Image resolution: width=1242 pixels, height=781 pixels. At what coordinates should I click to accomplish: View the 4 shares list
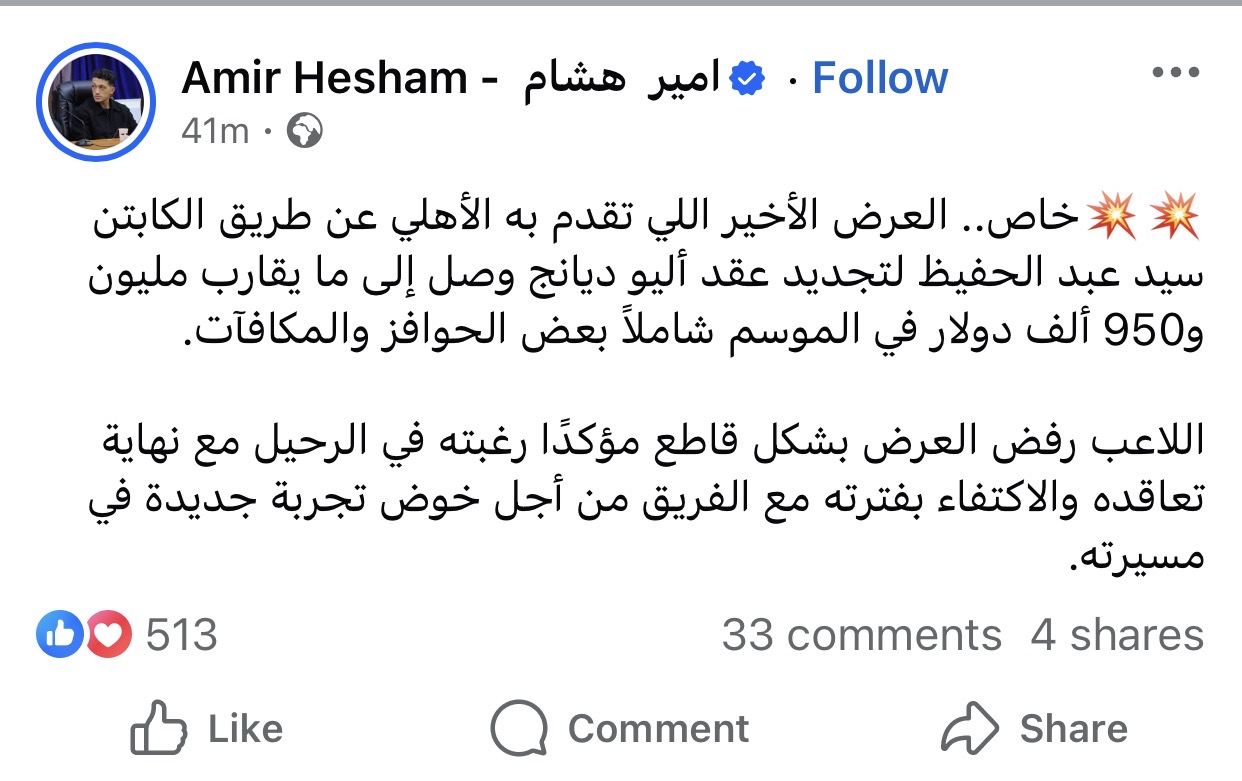click(x=1116, y=635)
